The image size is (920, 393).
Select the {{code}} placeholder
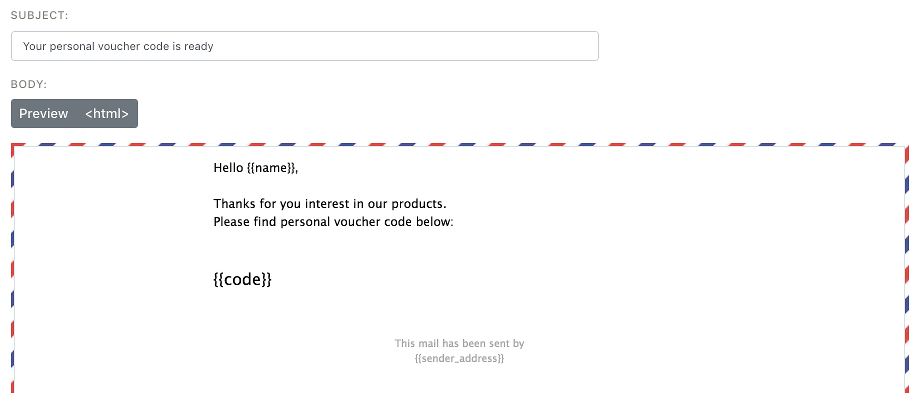point(242,279)
